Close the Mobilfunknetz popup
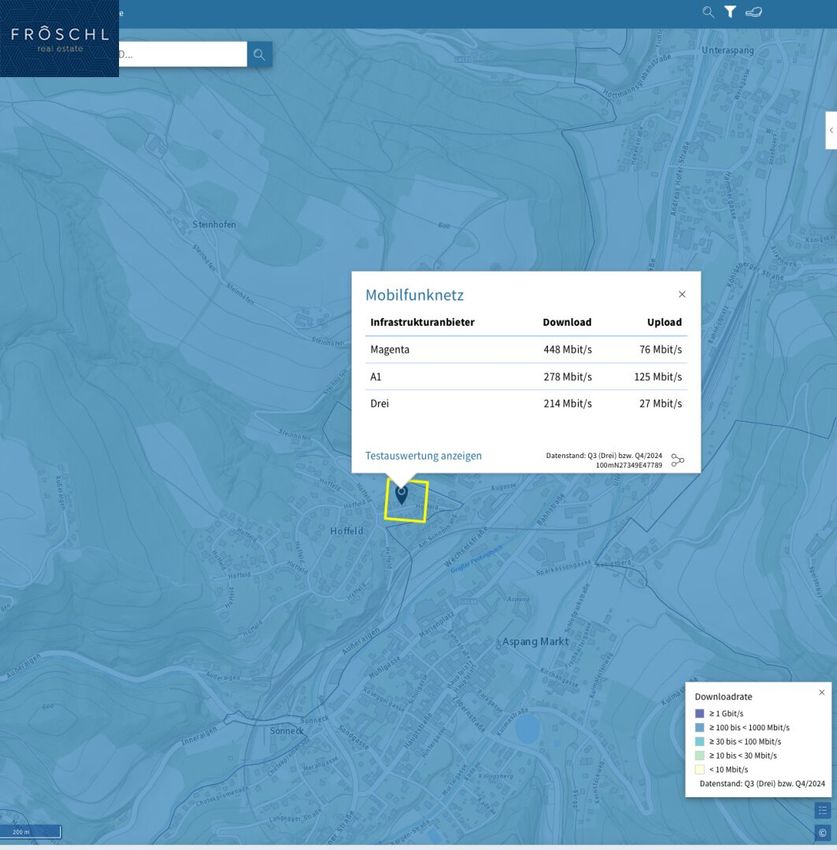 [x=682, y=294]
